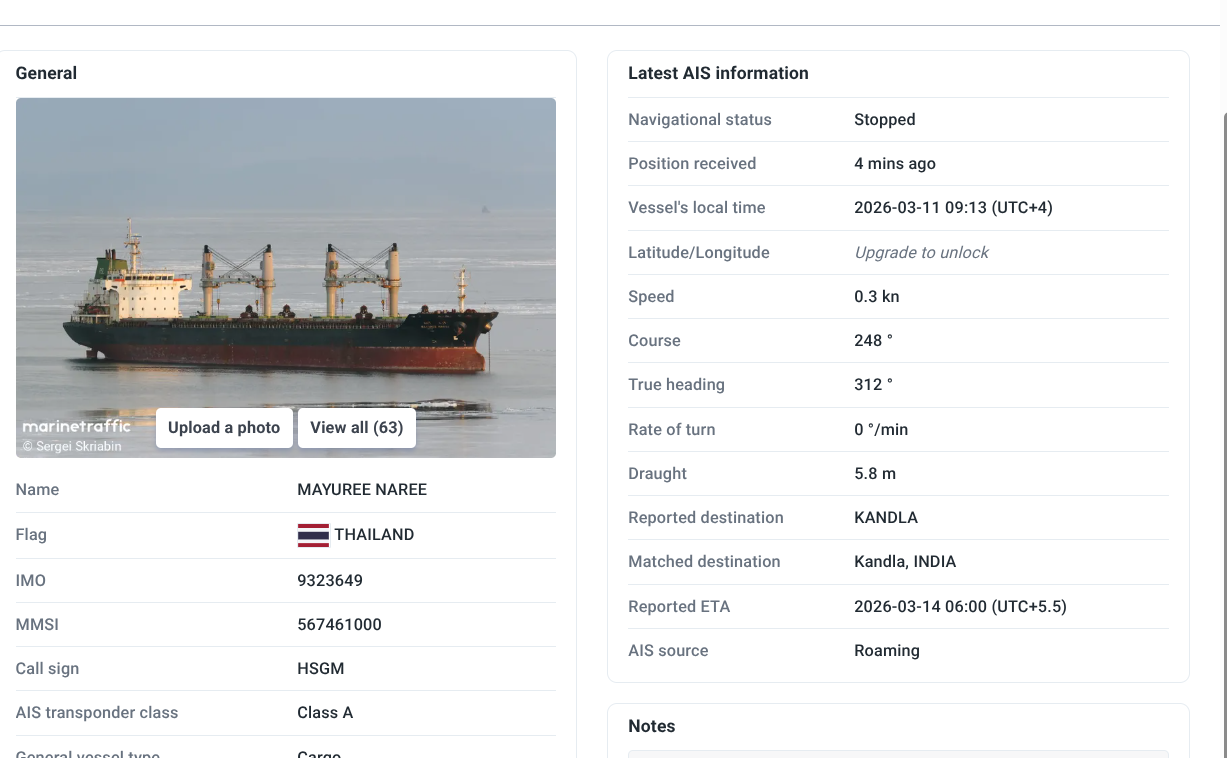Image resolution: width=1227 pixels, height=758 pixels.
Task: Select the draught value 5.8 m
Action: click(875, 474)
